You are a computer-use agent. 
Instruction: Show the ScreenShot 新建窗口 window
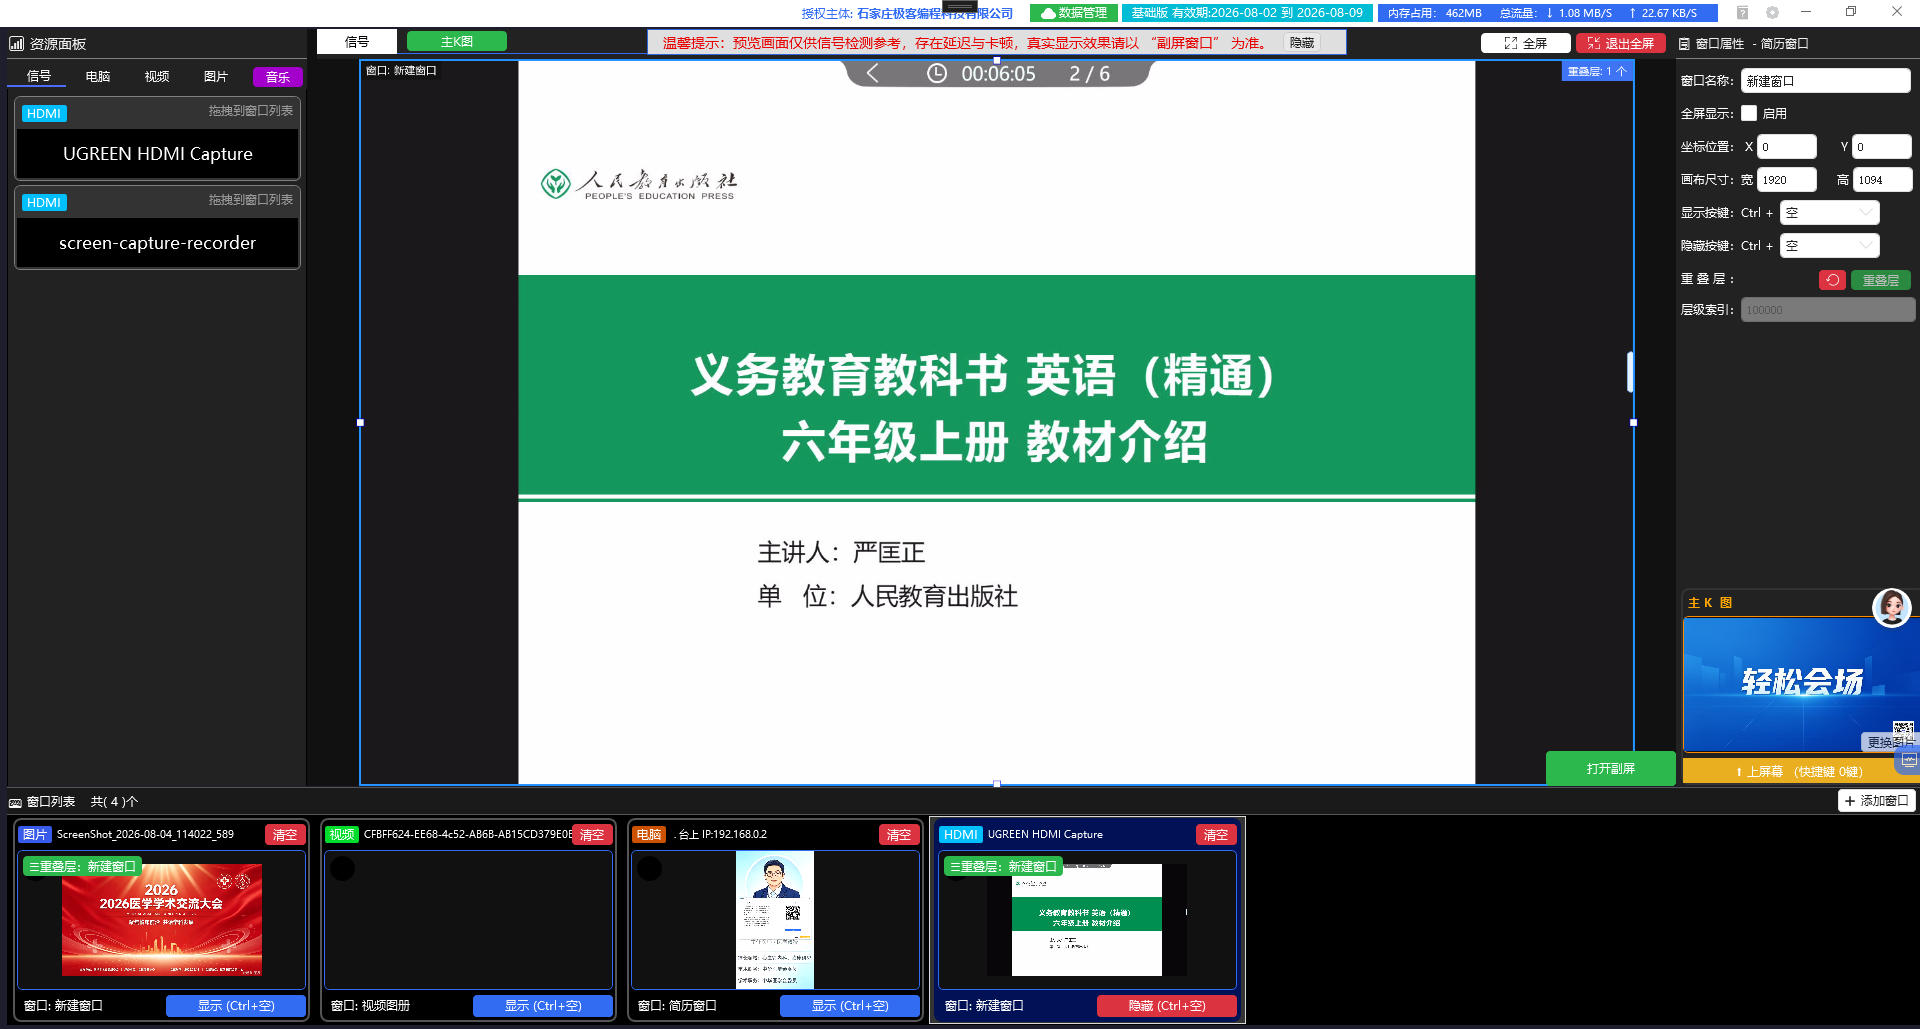(x=236, y=1006)
